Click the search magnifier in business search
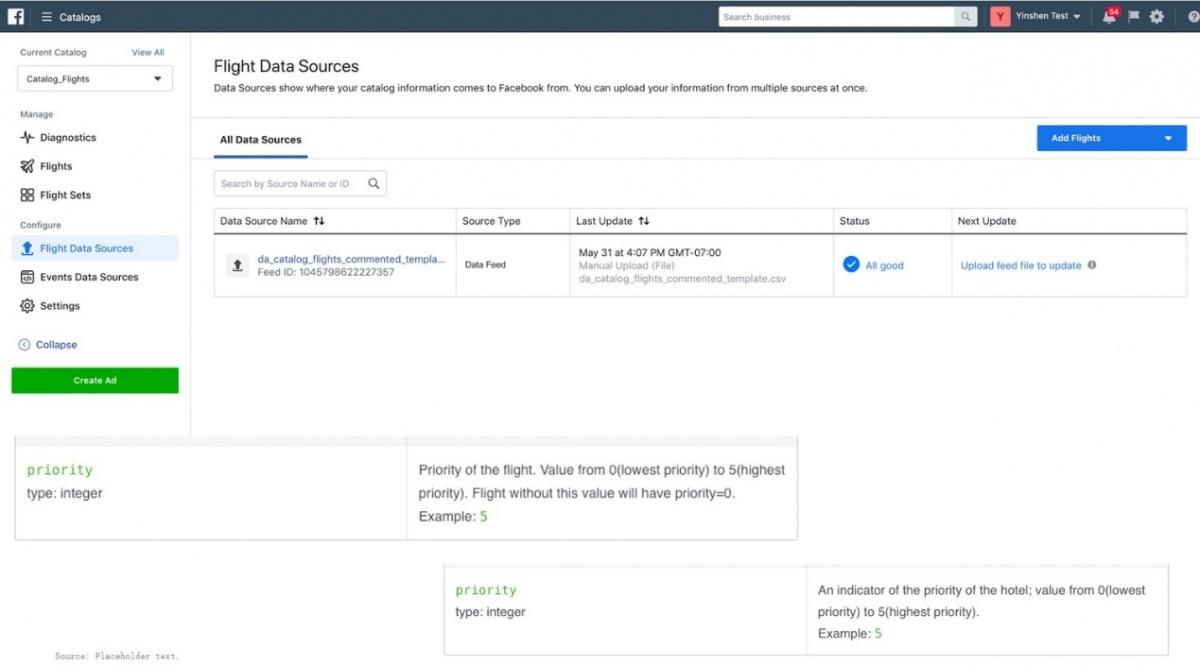1200x667 pixels. pos(966,17)
